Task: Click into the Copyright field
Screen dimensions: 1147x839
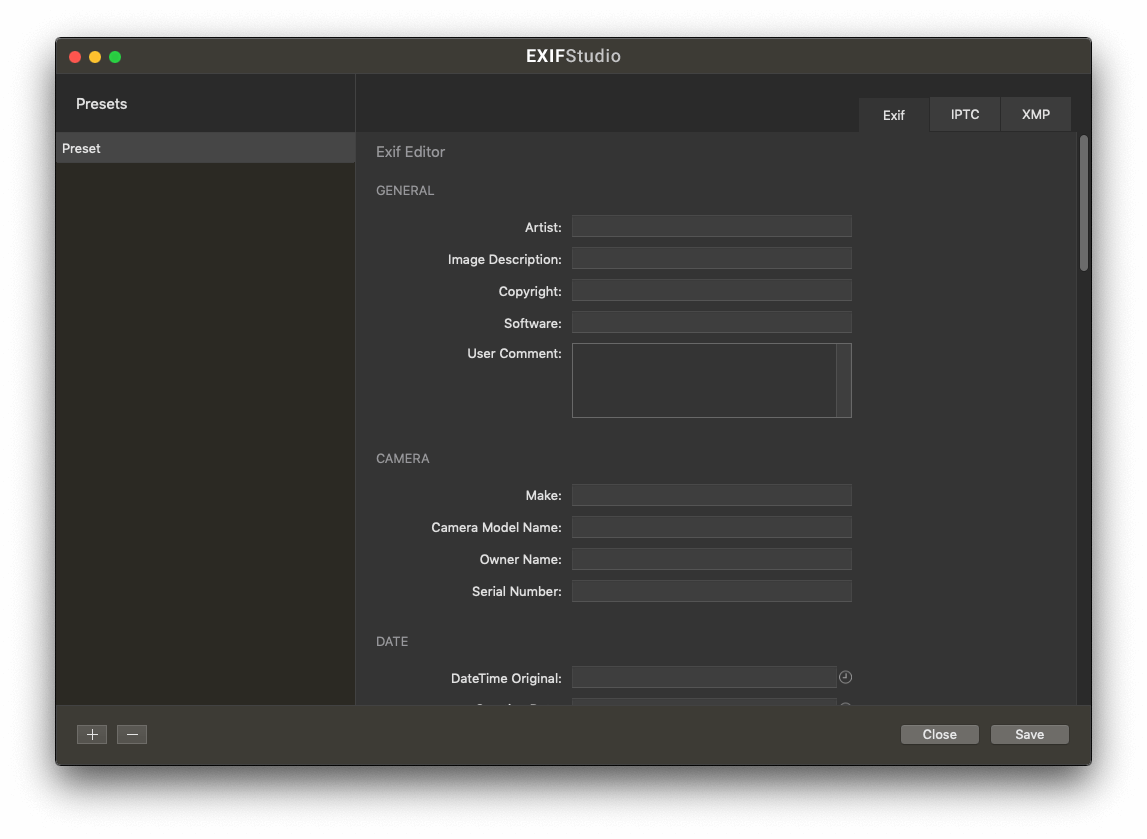Action: [711, 290]
